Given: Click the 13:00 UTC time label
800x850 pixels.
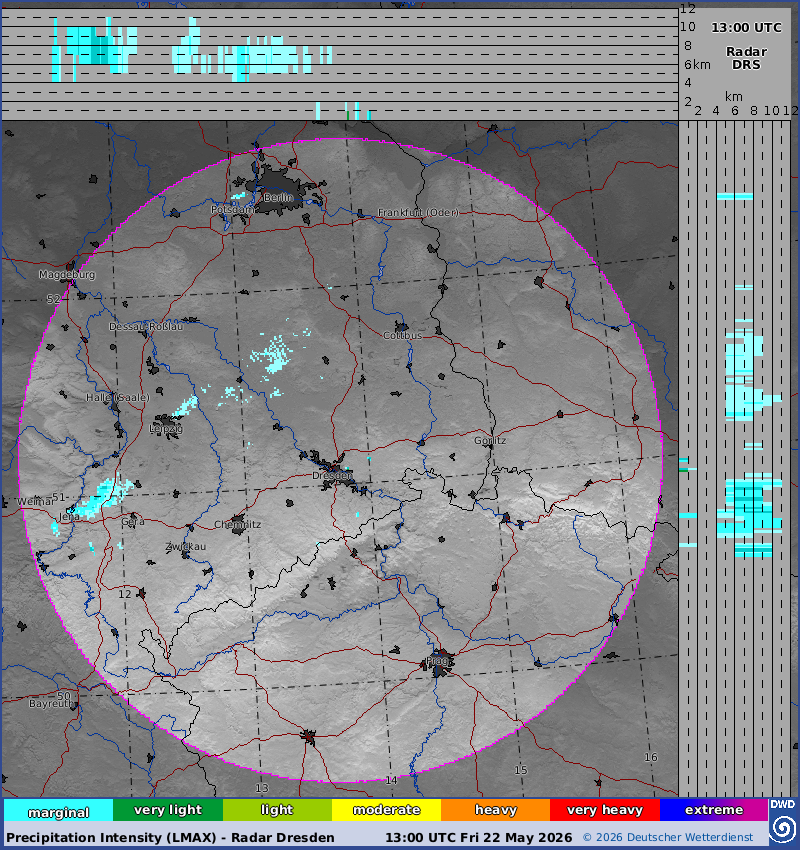Looking at the screenshot, I should point(746,28).
